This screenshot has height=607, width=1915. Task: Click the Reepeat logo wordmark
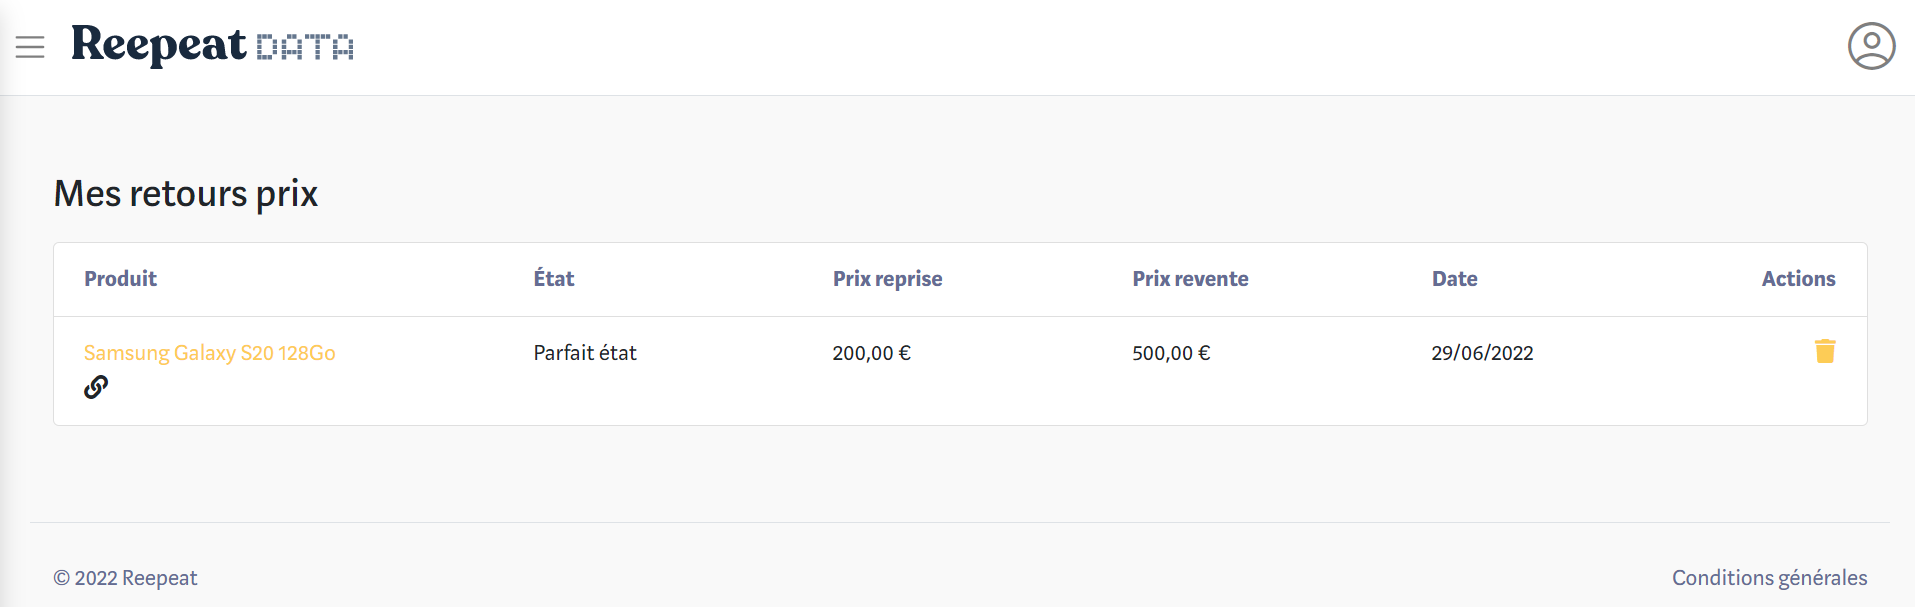pyautogui.click(x=159, y=45)
